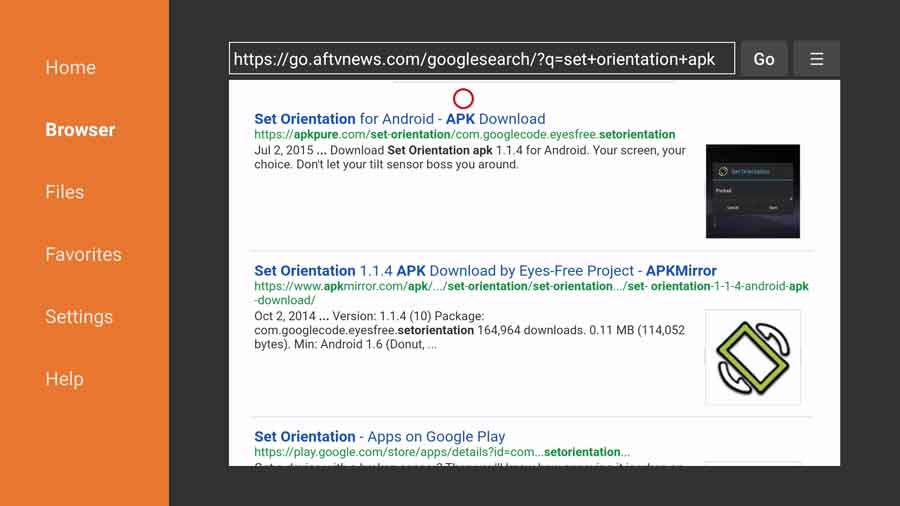Open 'Set Orientation for Android - APK Download' result
The image size is (900, 506).
pyautogui.click(x=399, y=119)
